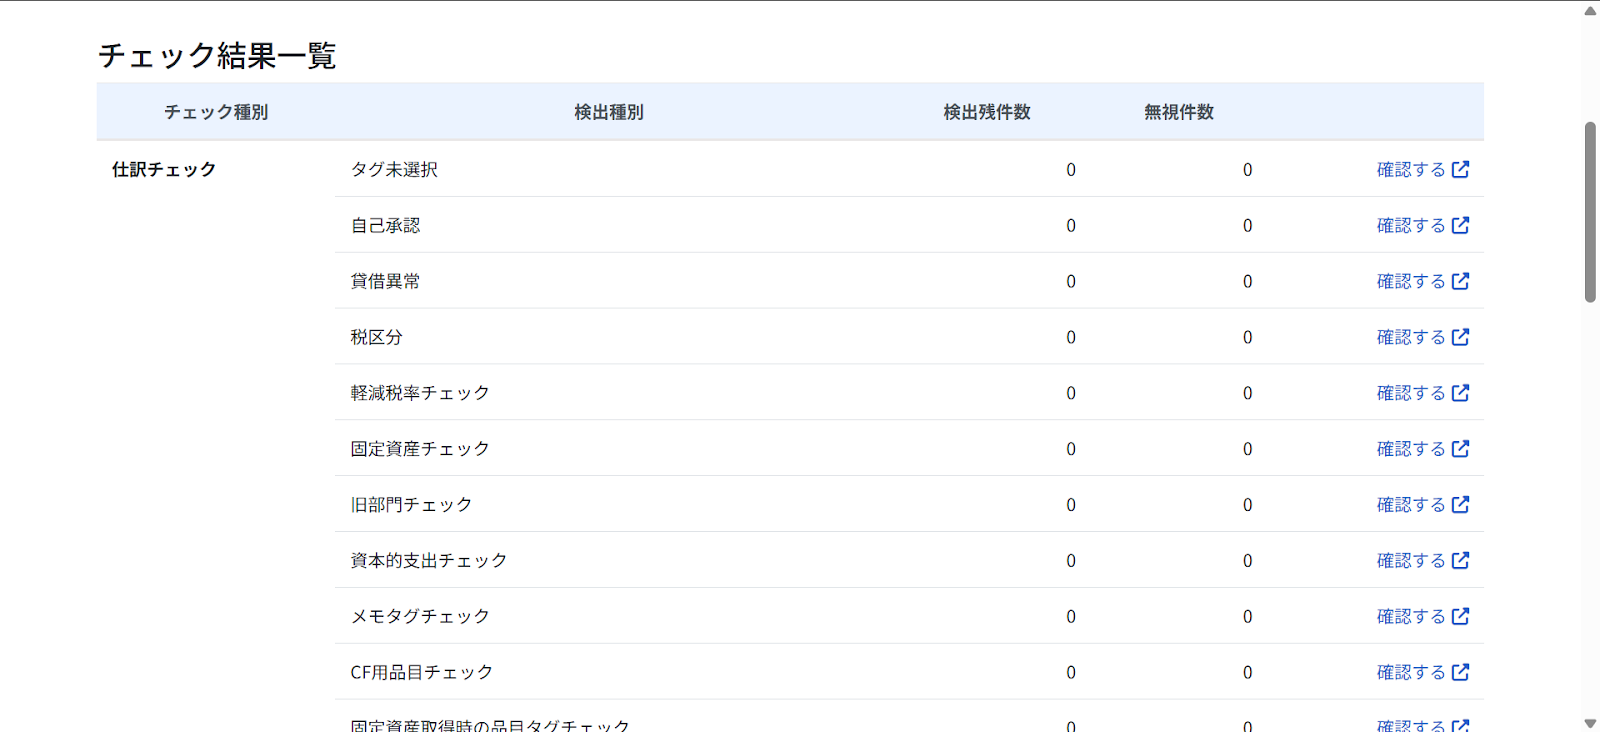
Task: Open external link icon in メモタグチェック row
Action: click(x=1461, y=617)
